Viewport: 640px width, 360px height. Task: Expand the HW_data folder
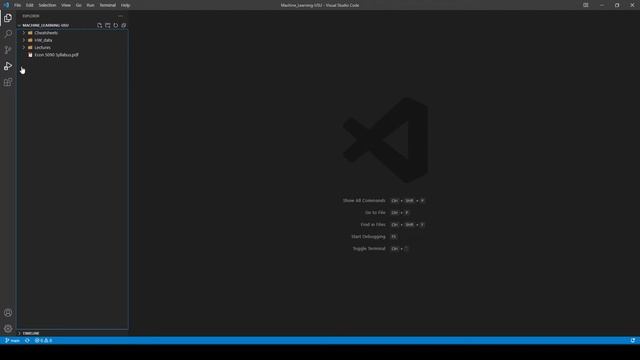pyautogui.click(x=24, y=40)
